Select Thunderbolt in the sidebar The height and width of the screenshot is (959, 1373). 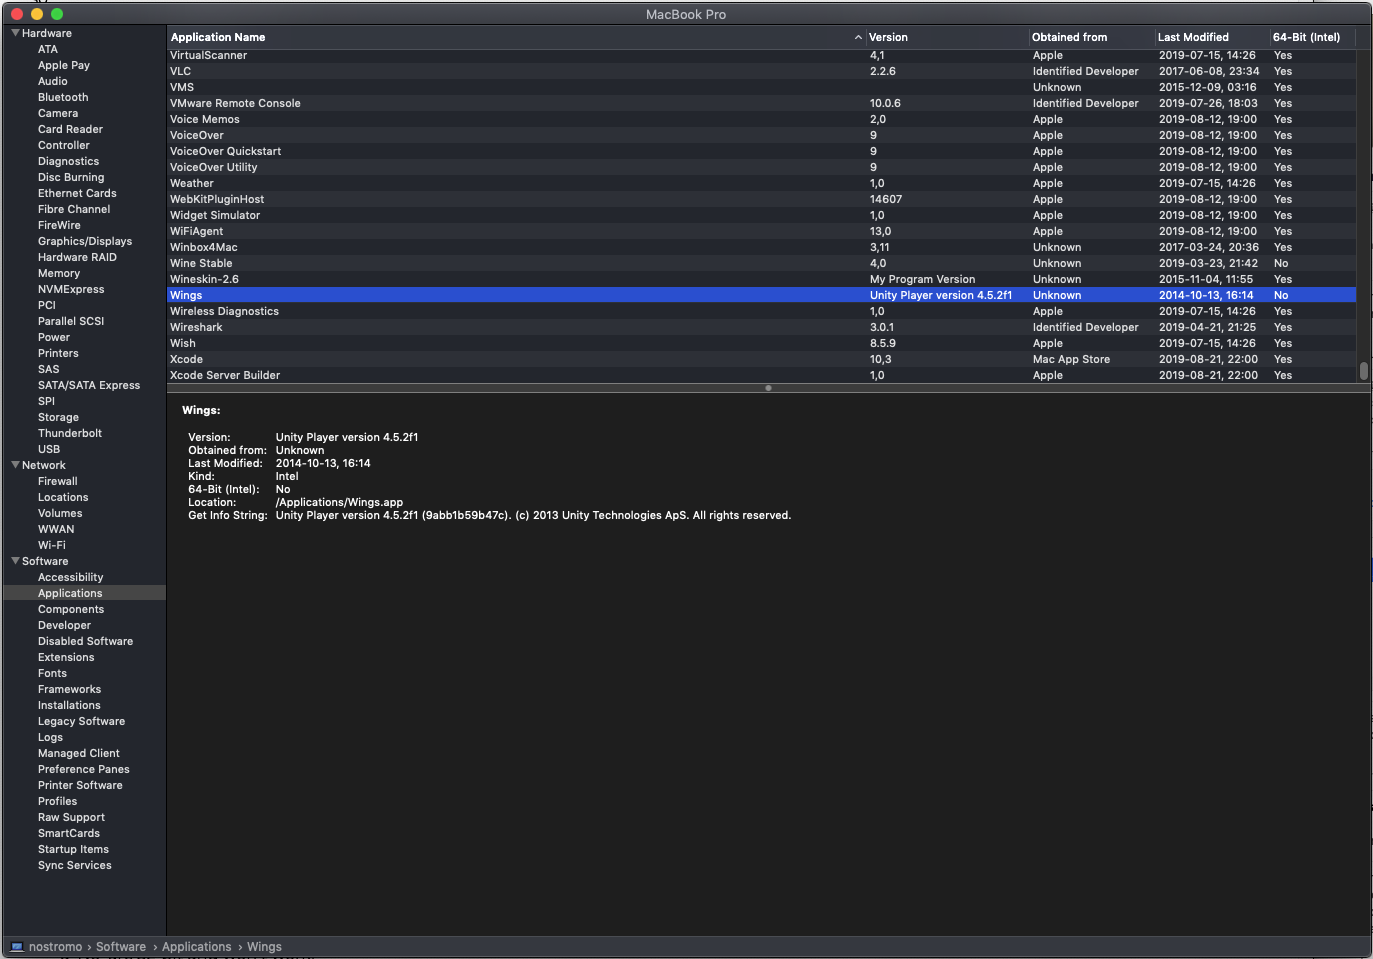(x=70, y=433)
